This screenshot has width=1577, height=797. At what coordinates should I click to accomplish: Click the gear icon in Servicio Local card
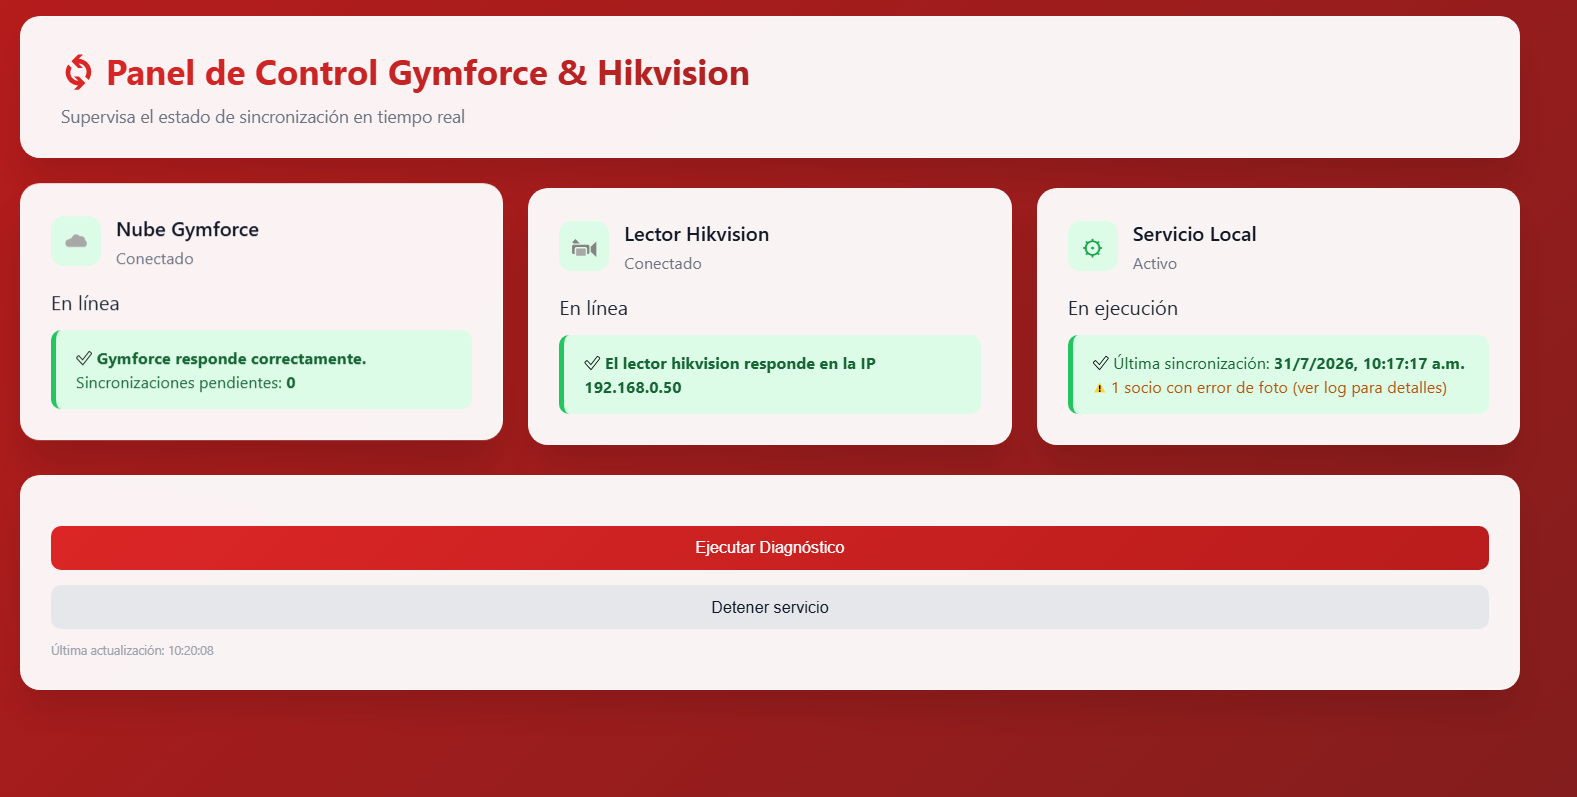tap(1092, 247)
